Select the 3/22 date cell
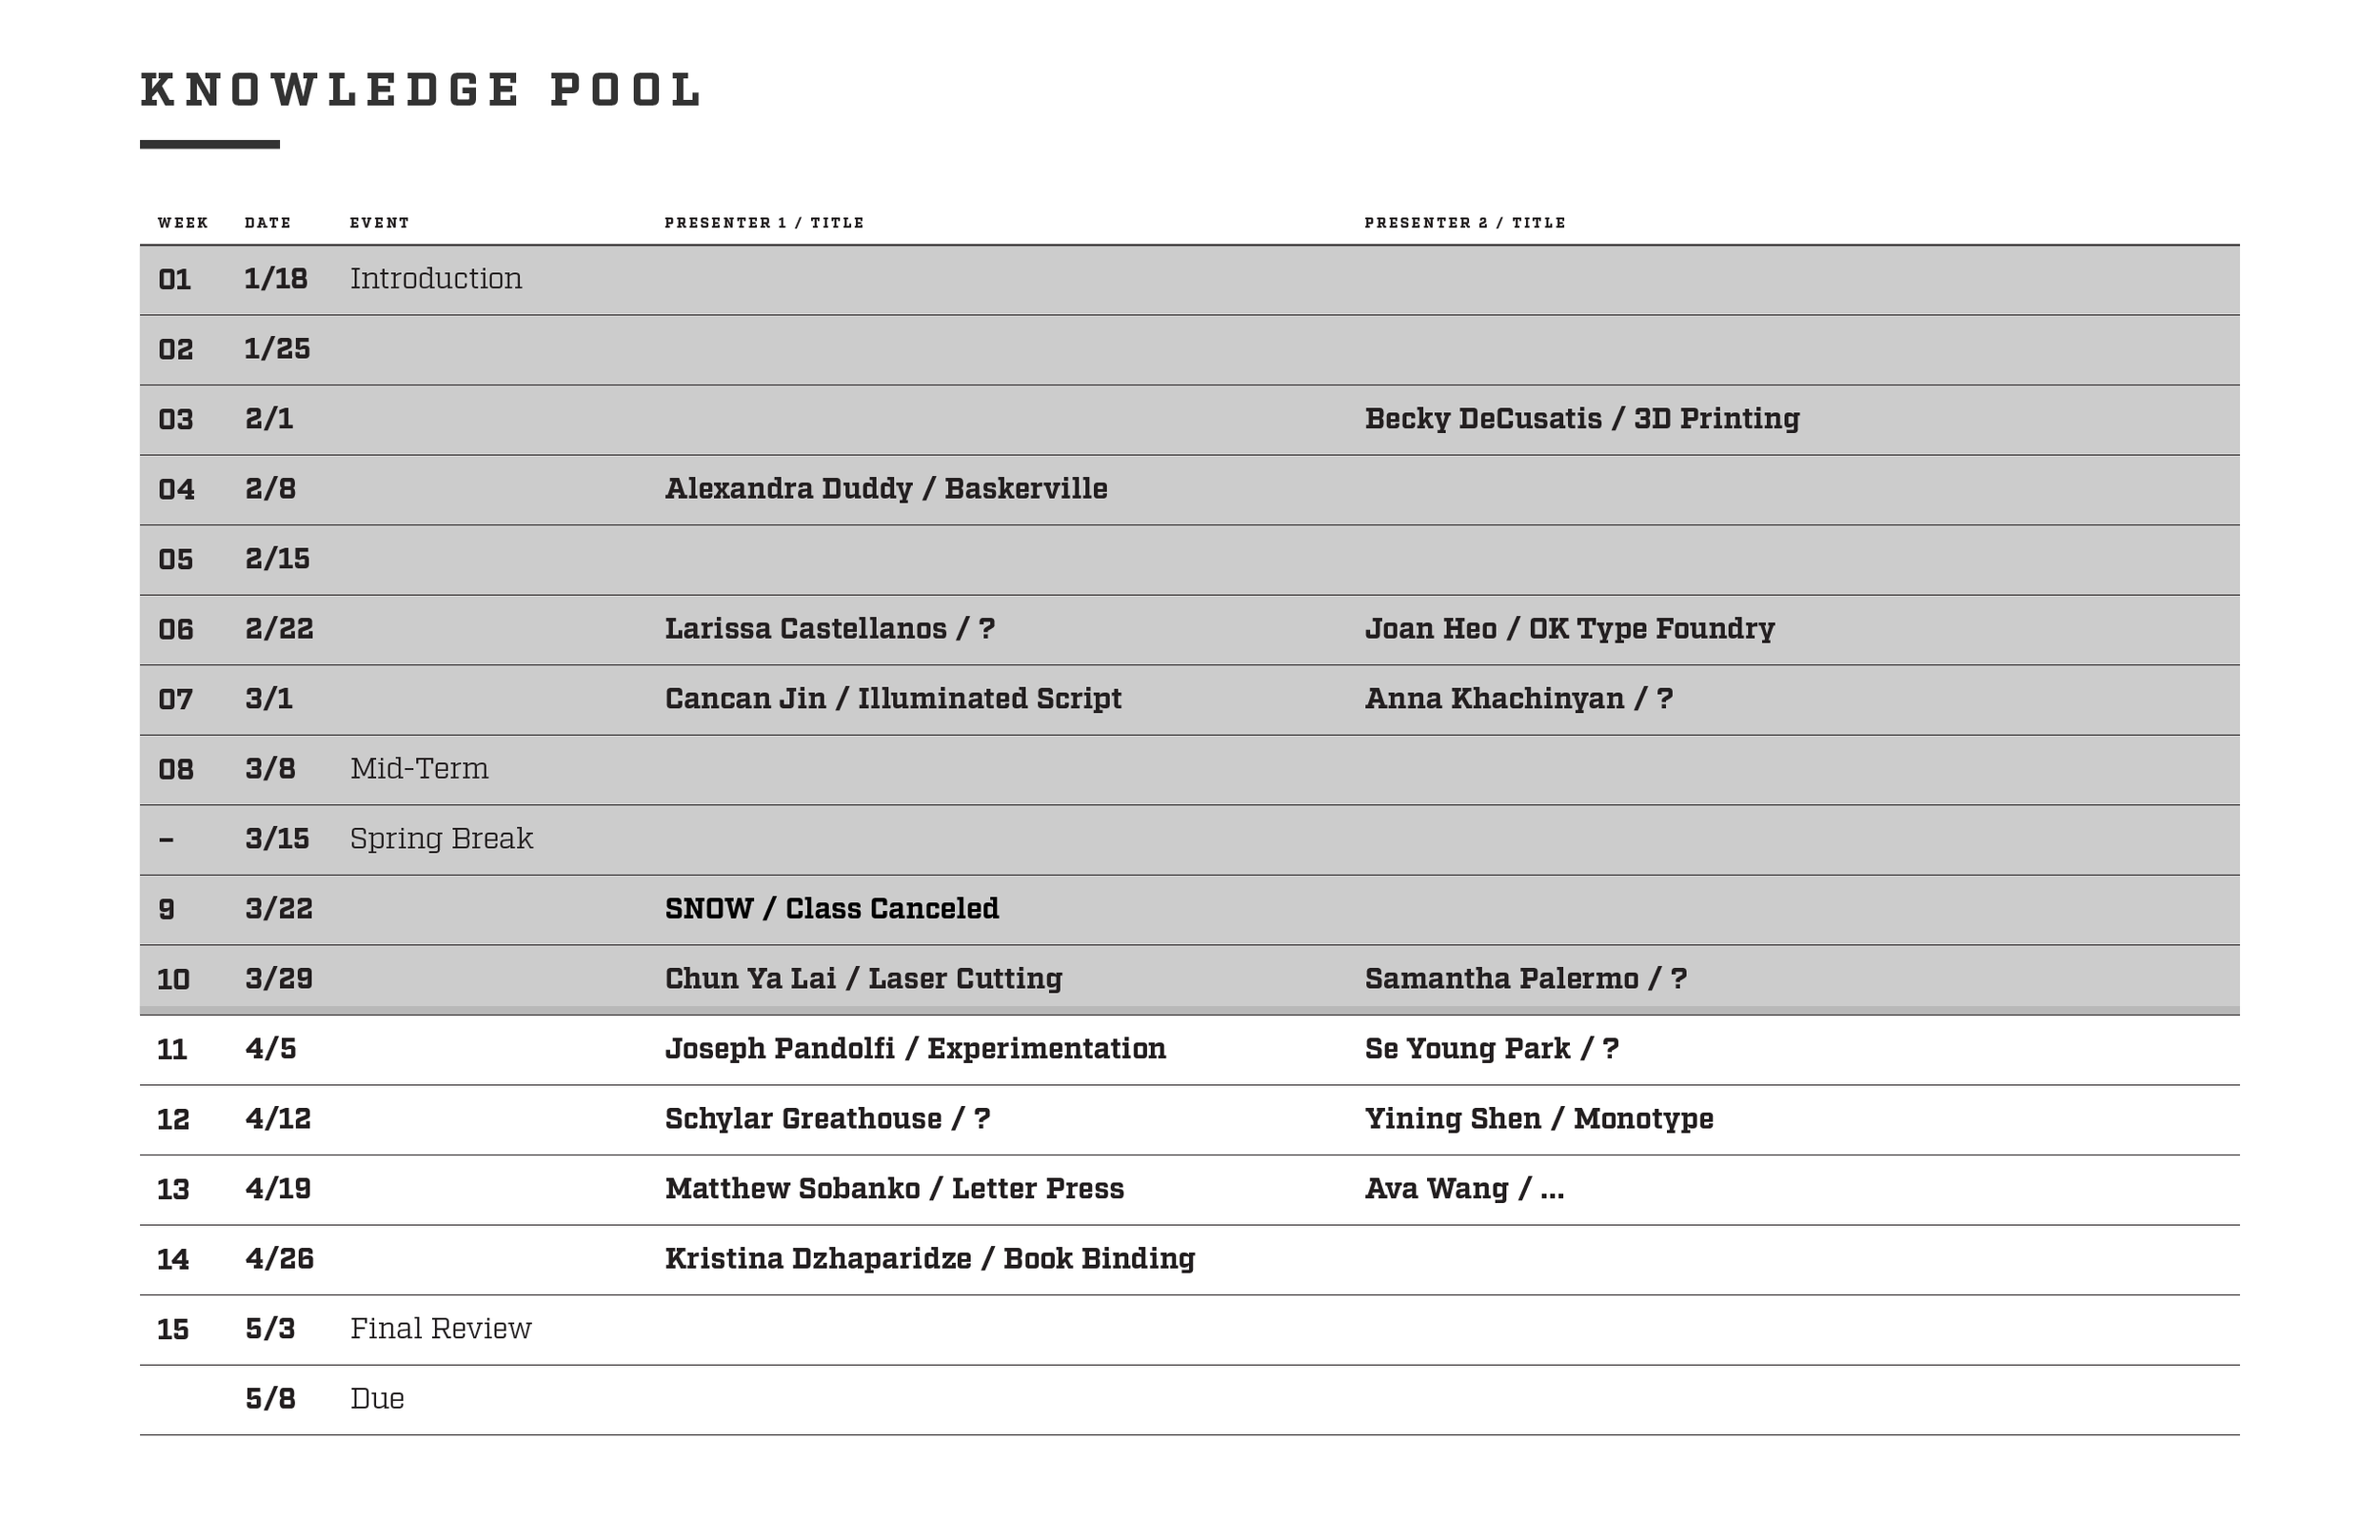The width and height of the screenshot is (2380, 1540). tap(279, 909)
